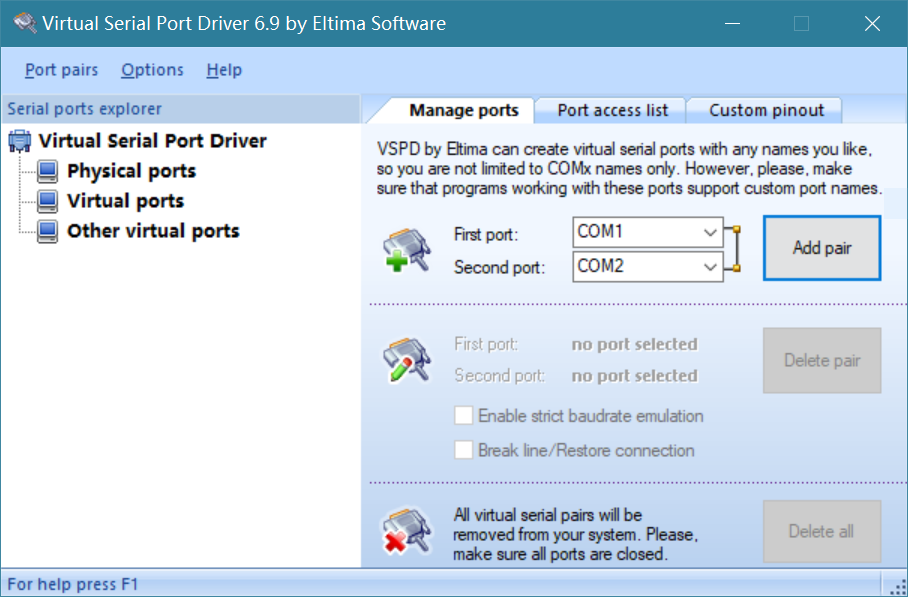The width and height of the screenshot is (908, 597).
Task: Open the Options menu
Action: [x=152, y=70]
